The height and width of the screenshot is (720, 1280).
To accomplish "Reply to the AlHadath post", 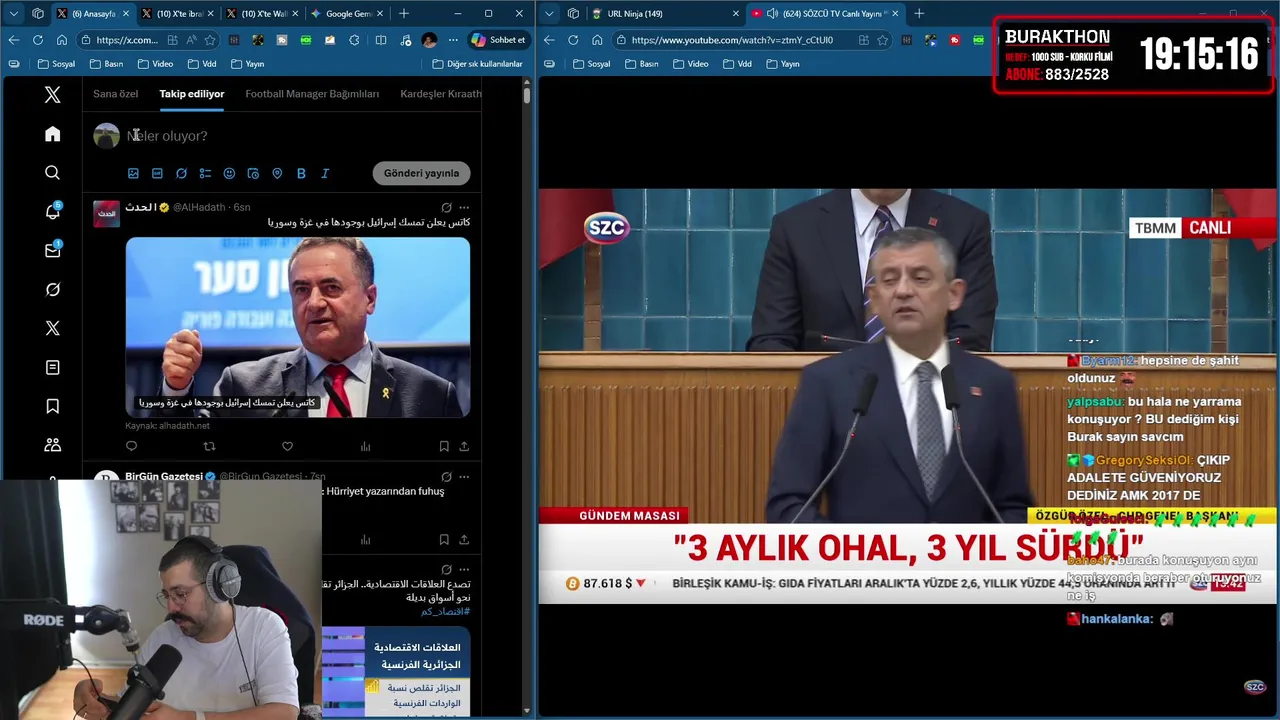I will click(x=131, y=446).
